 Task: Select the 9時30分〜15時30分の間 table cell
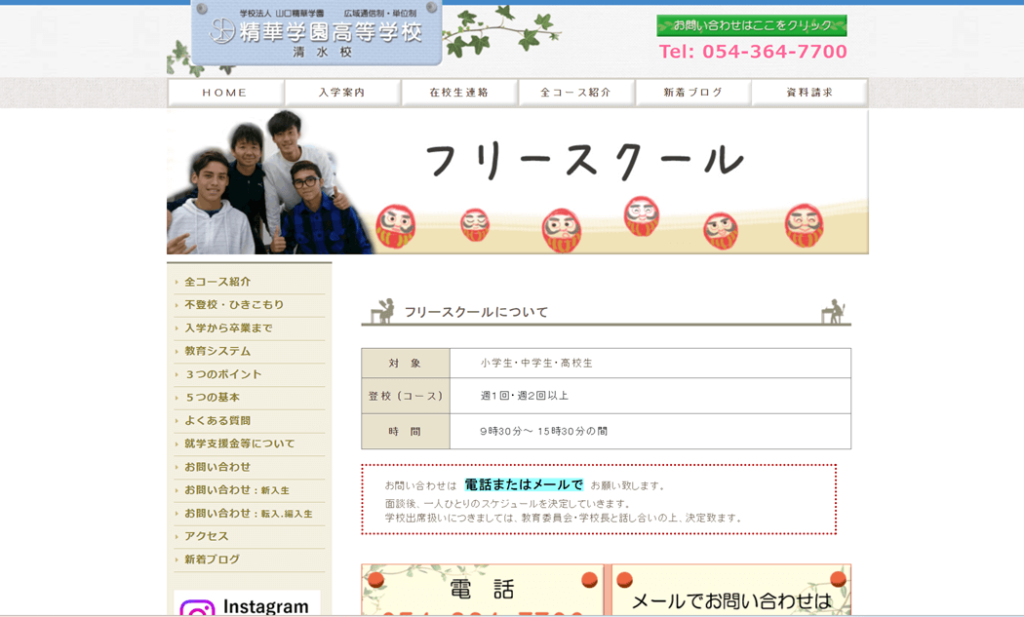point(650,432)
